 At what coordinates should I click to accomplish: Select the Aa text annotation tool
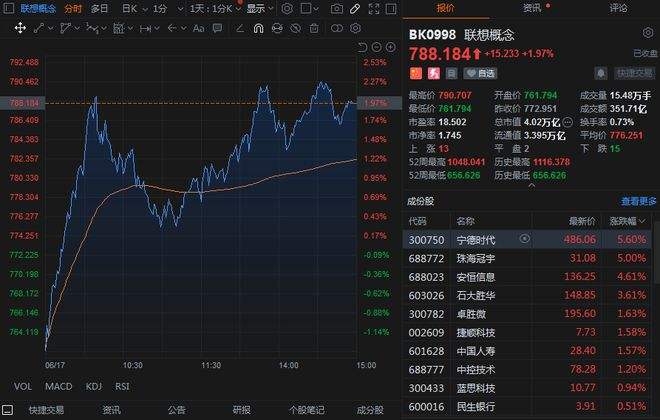198,28
